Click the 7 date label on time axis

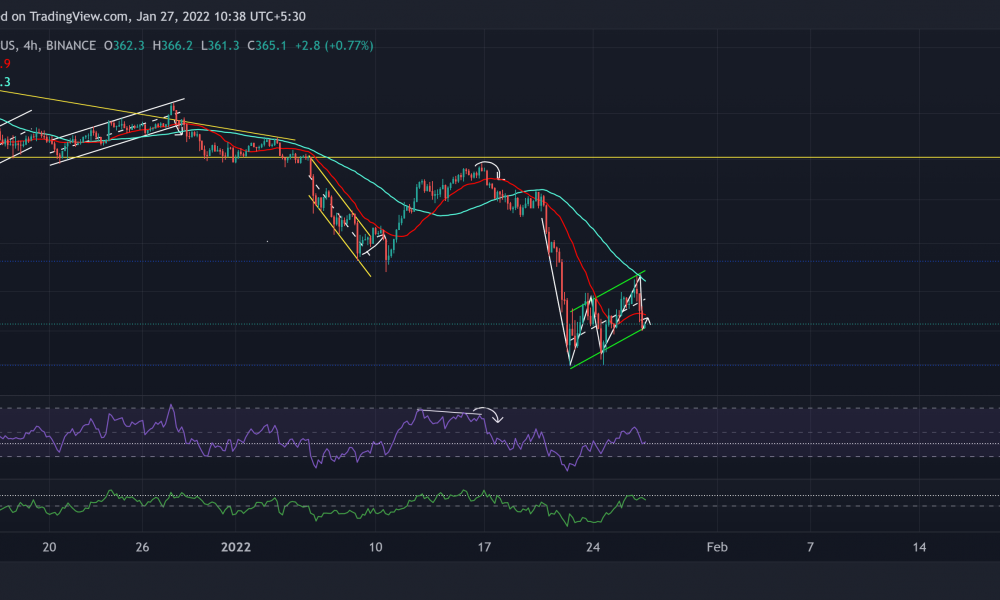point(811,547)
